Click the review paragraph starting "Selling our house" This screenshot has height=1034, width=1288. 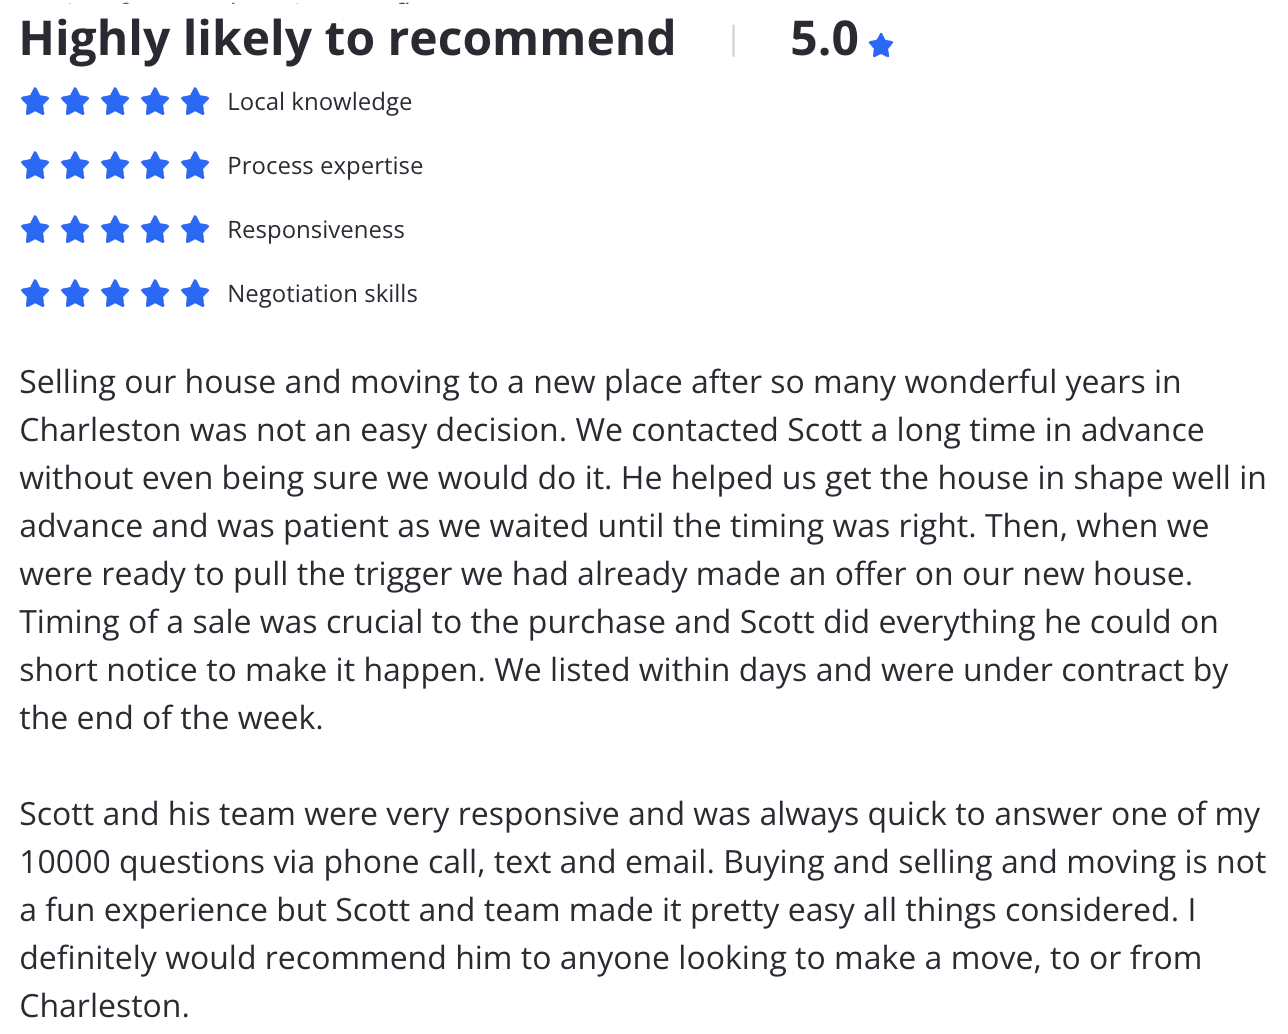coord(643,549)
